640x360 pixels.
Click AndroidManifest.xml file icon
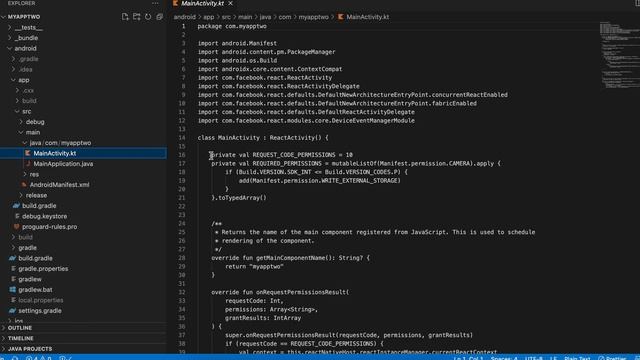pos(24,184)
